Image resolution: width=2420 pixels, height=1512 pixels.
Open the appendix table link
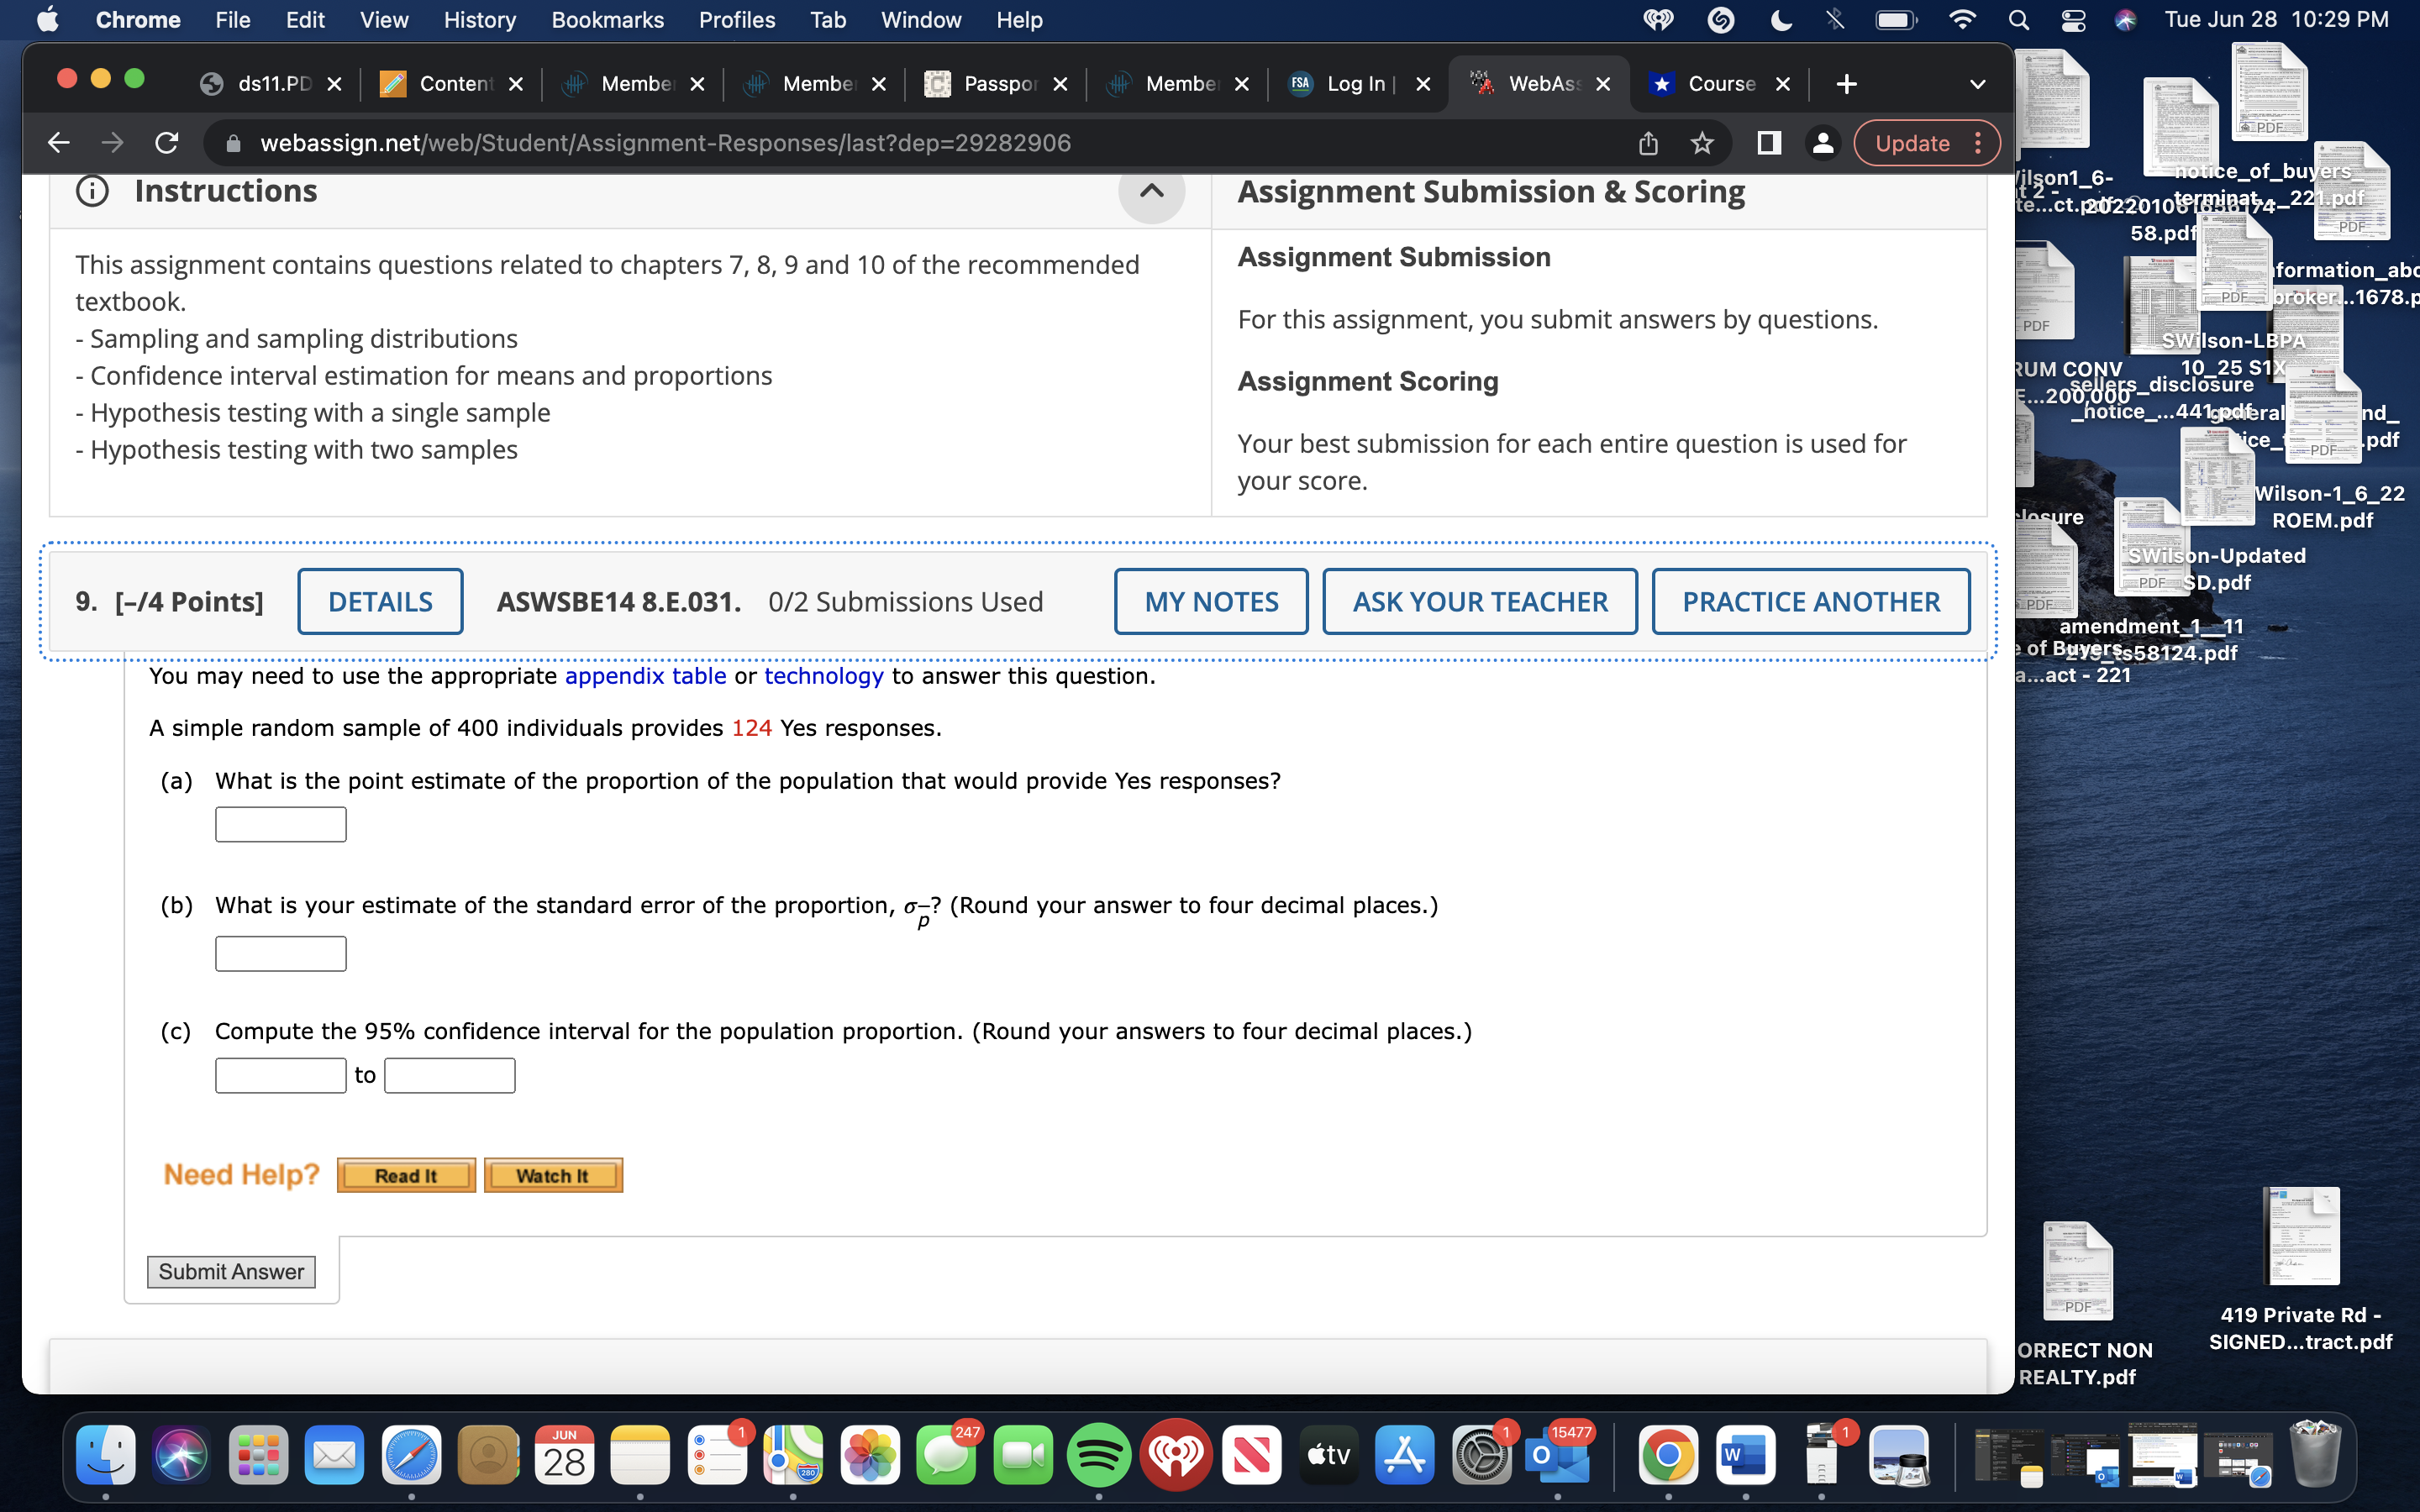(646, 676)
